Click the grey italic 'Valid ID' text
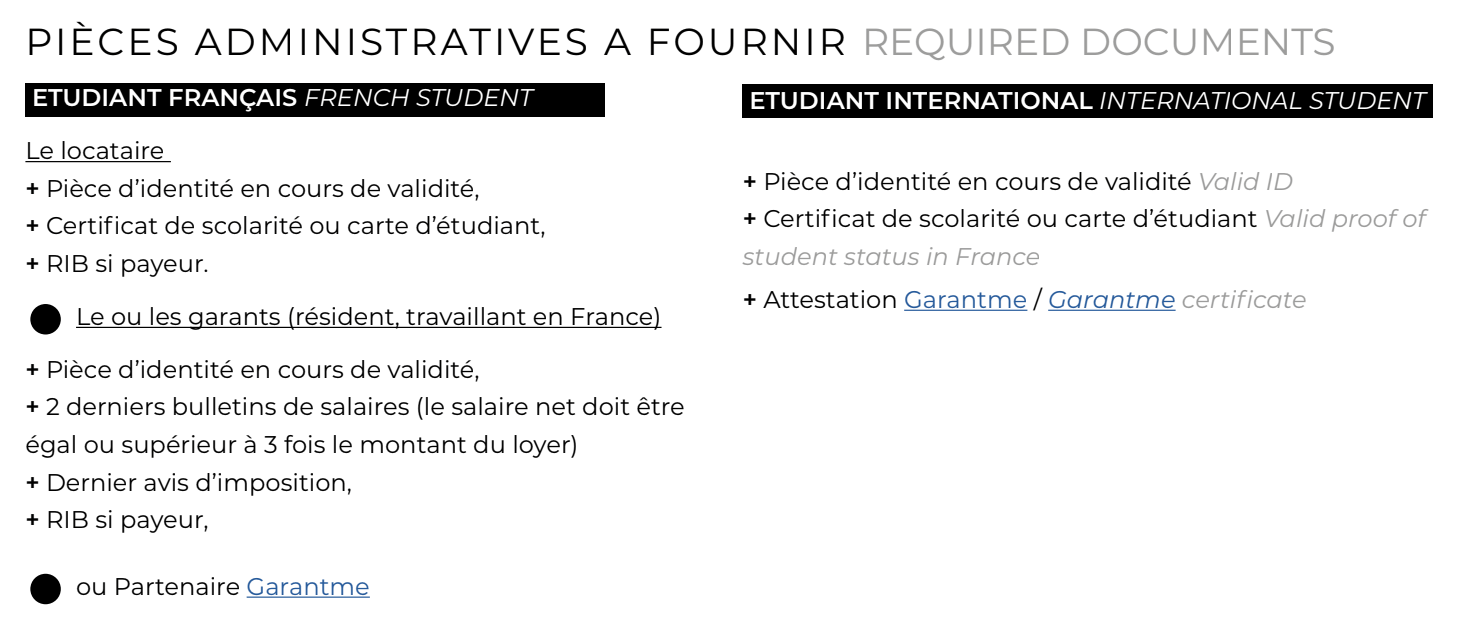Screen dimensions: 1464x632 pyautogui.click(x=1245, y=181)
